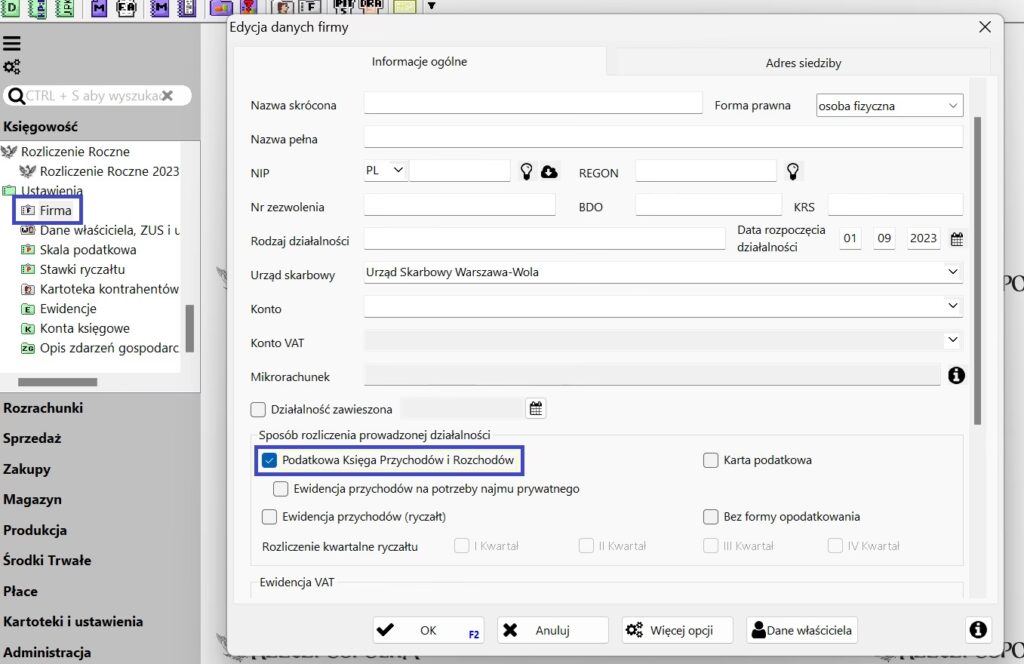Expand the Urząd skarbowy dropdown list
Viewport: 1024px width, 664px height.
click(951, 272)
